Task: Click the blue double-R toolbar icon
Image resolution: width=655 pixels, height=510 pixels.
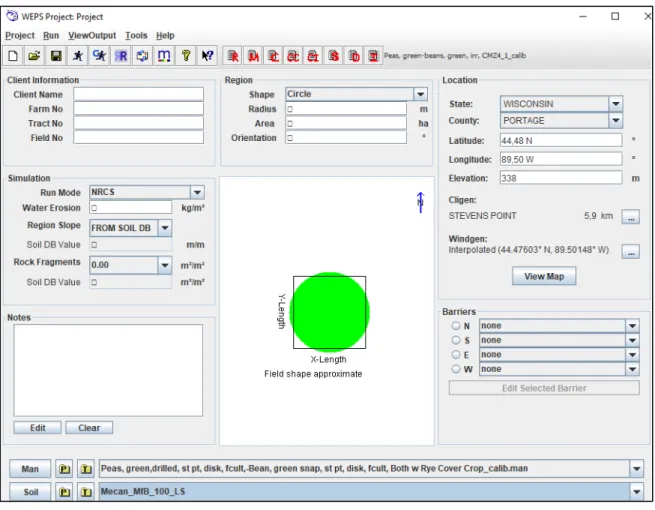Action: coord(121,56)
